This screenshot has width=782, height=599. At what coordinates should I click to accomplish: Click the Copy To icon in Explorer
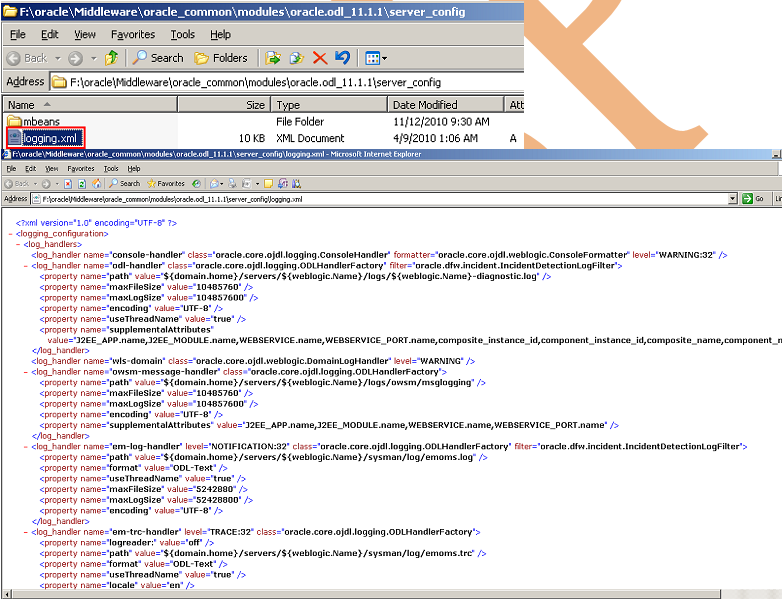pos(296,58)
